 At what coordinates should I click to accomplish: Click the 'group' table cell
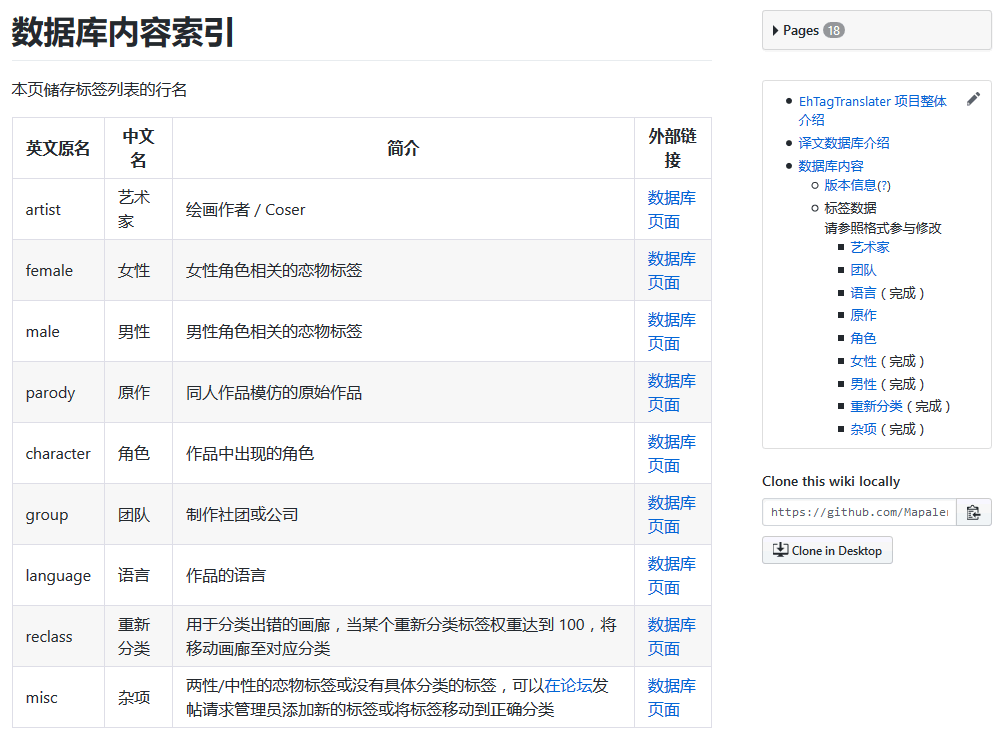(x=58, y=515)
